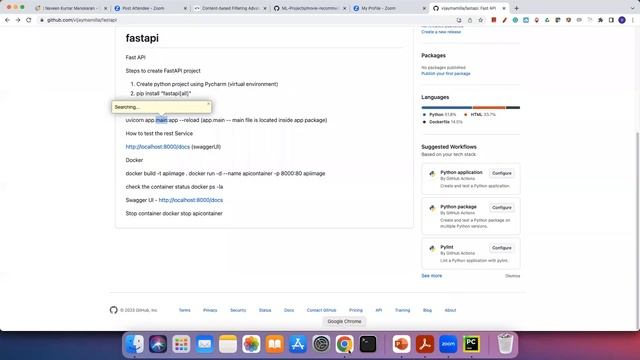Configure the Pylint workflow
The height and width of the screenshot is (360, 640).
(x=502, y=248)
